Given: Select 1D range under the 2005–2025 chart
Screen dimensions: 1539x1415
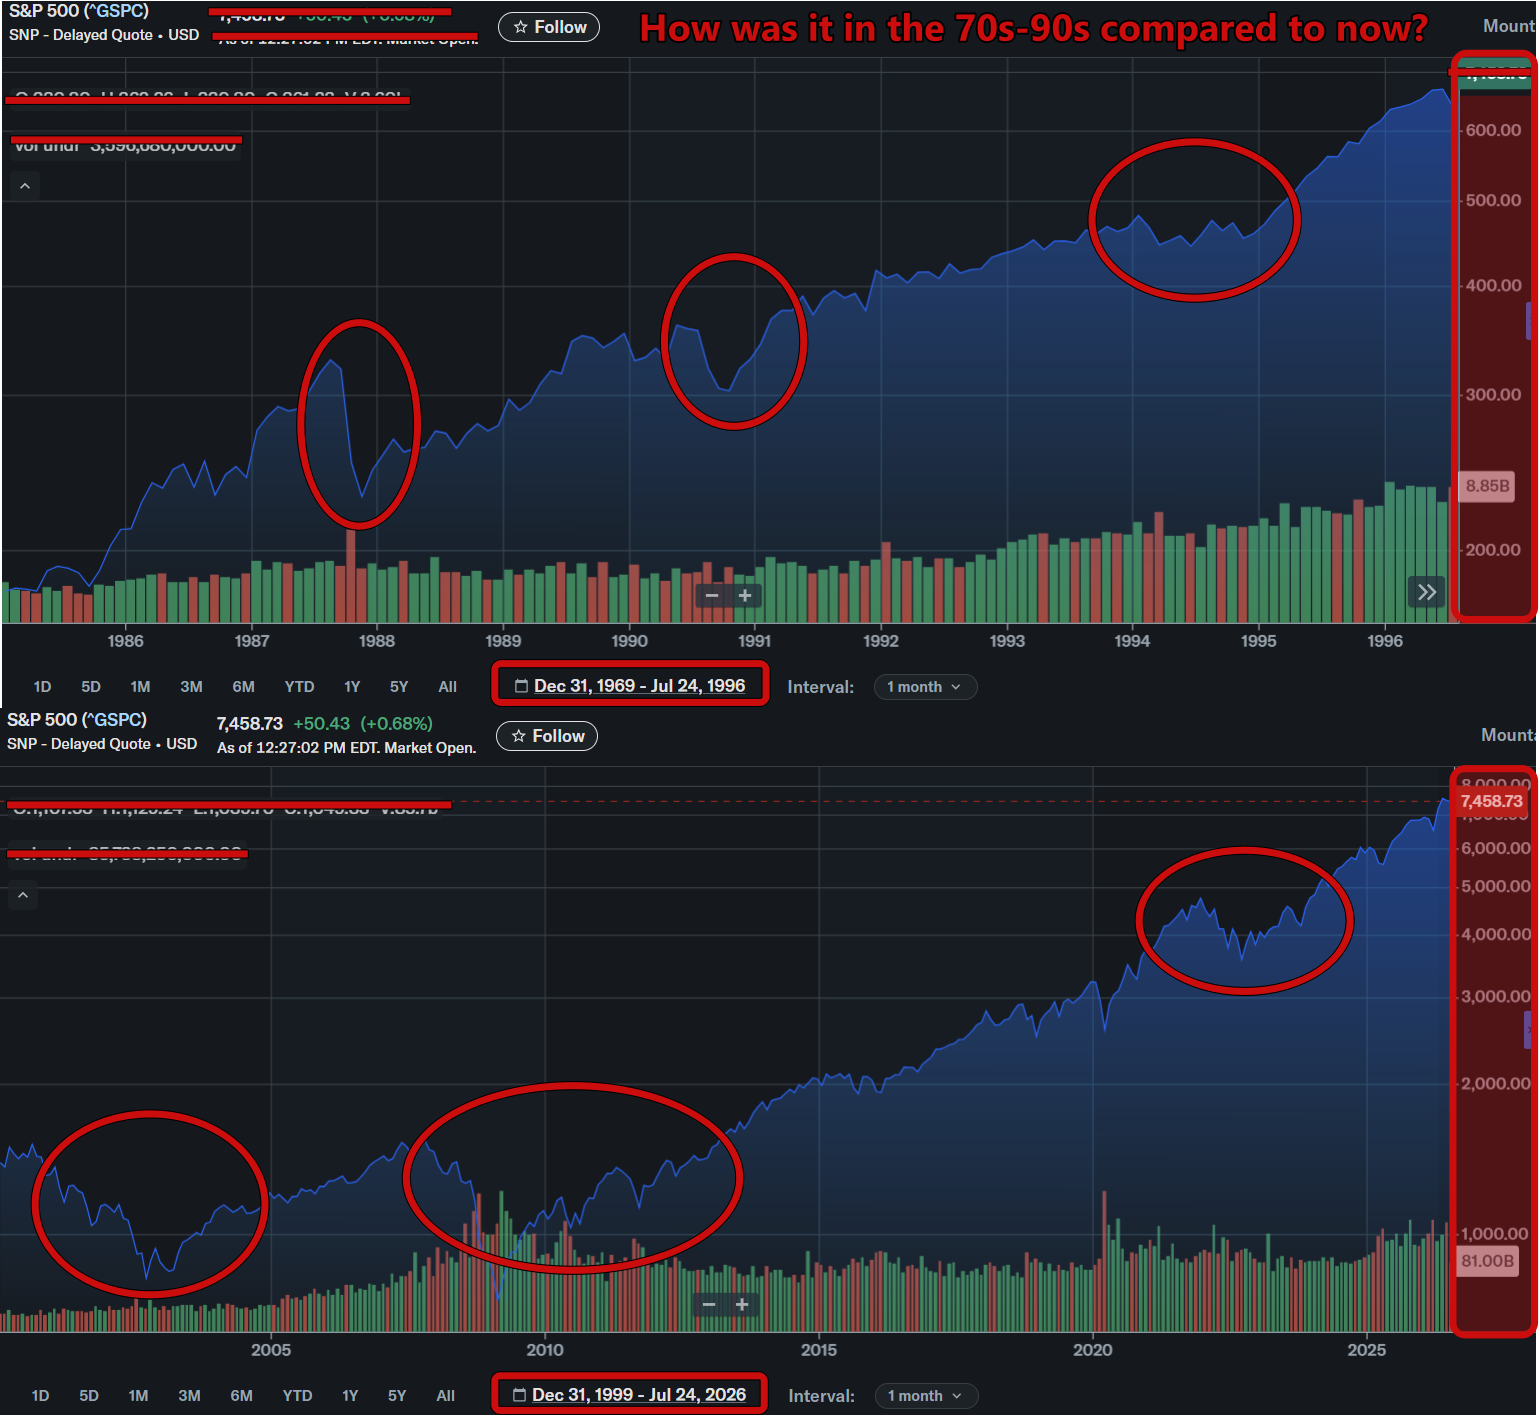Looking at the screenshot, I should pyautogui.click(x=40, y=1396).
